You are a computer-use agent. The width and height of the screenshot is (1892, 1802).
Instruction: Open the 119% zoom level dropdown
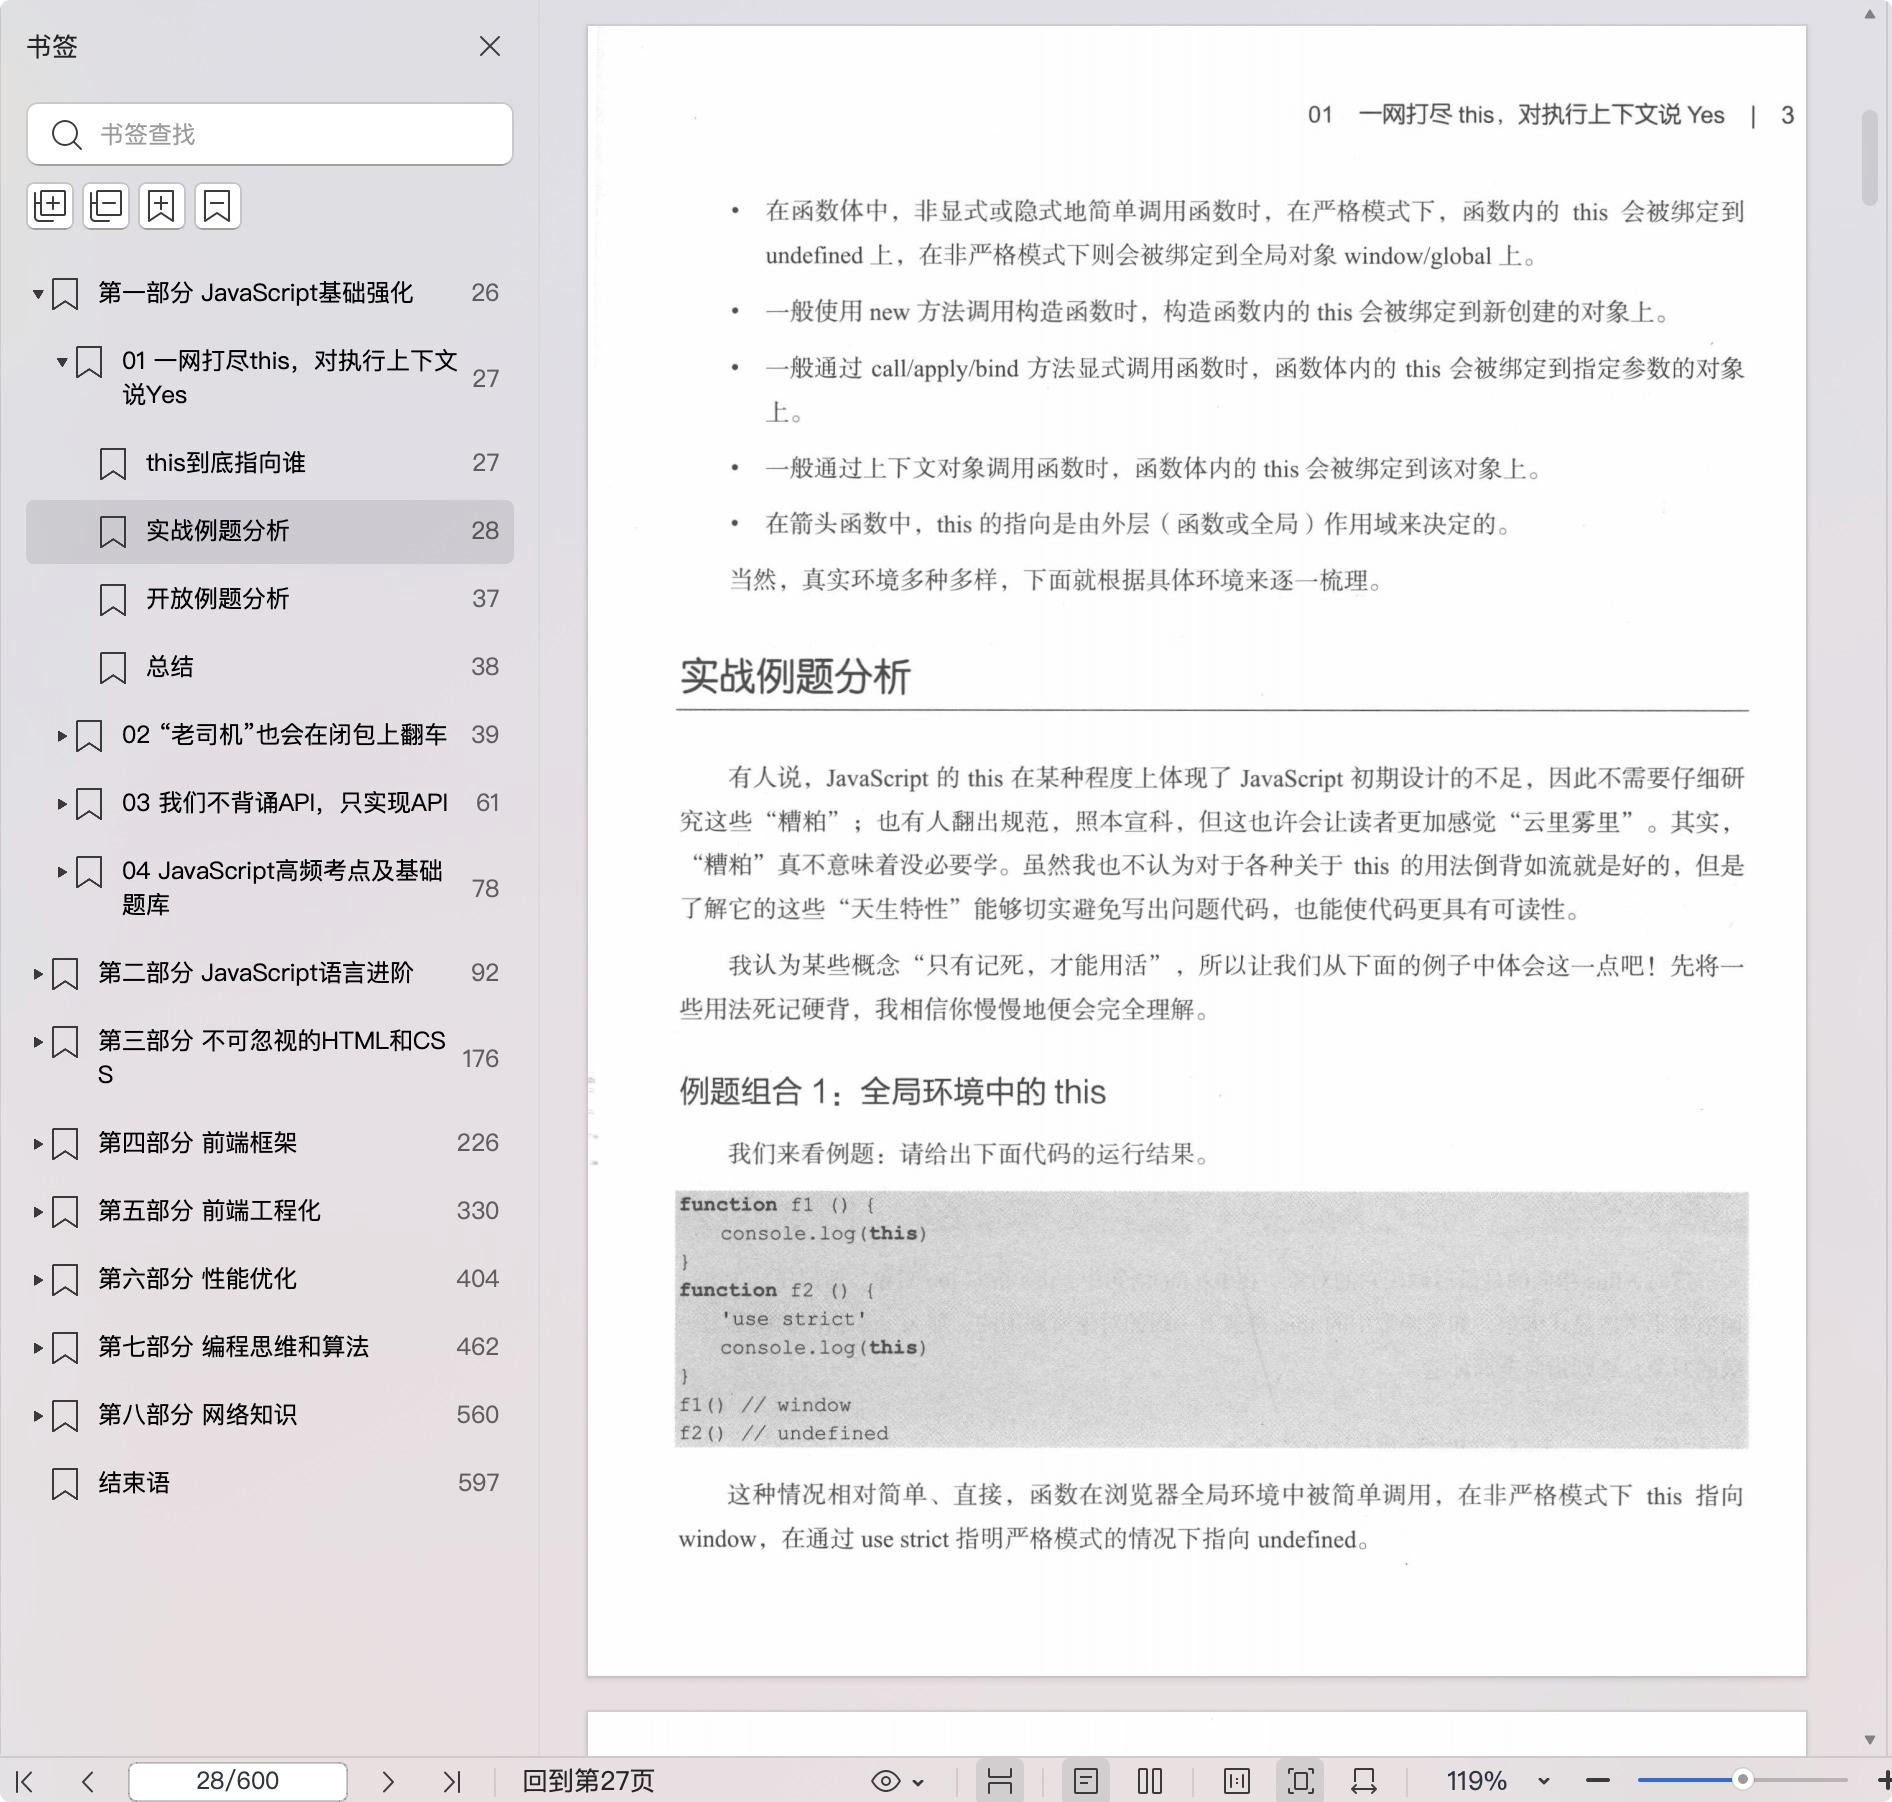coord(1543,1781)
